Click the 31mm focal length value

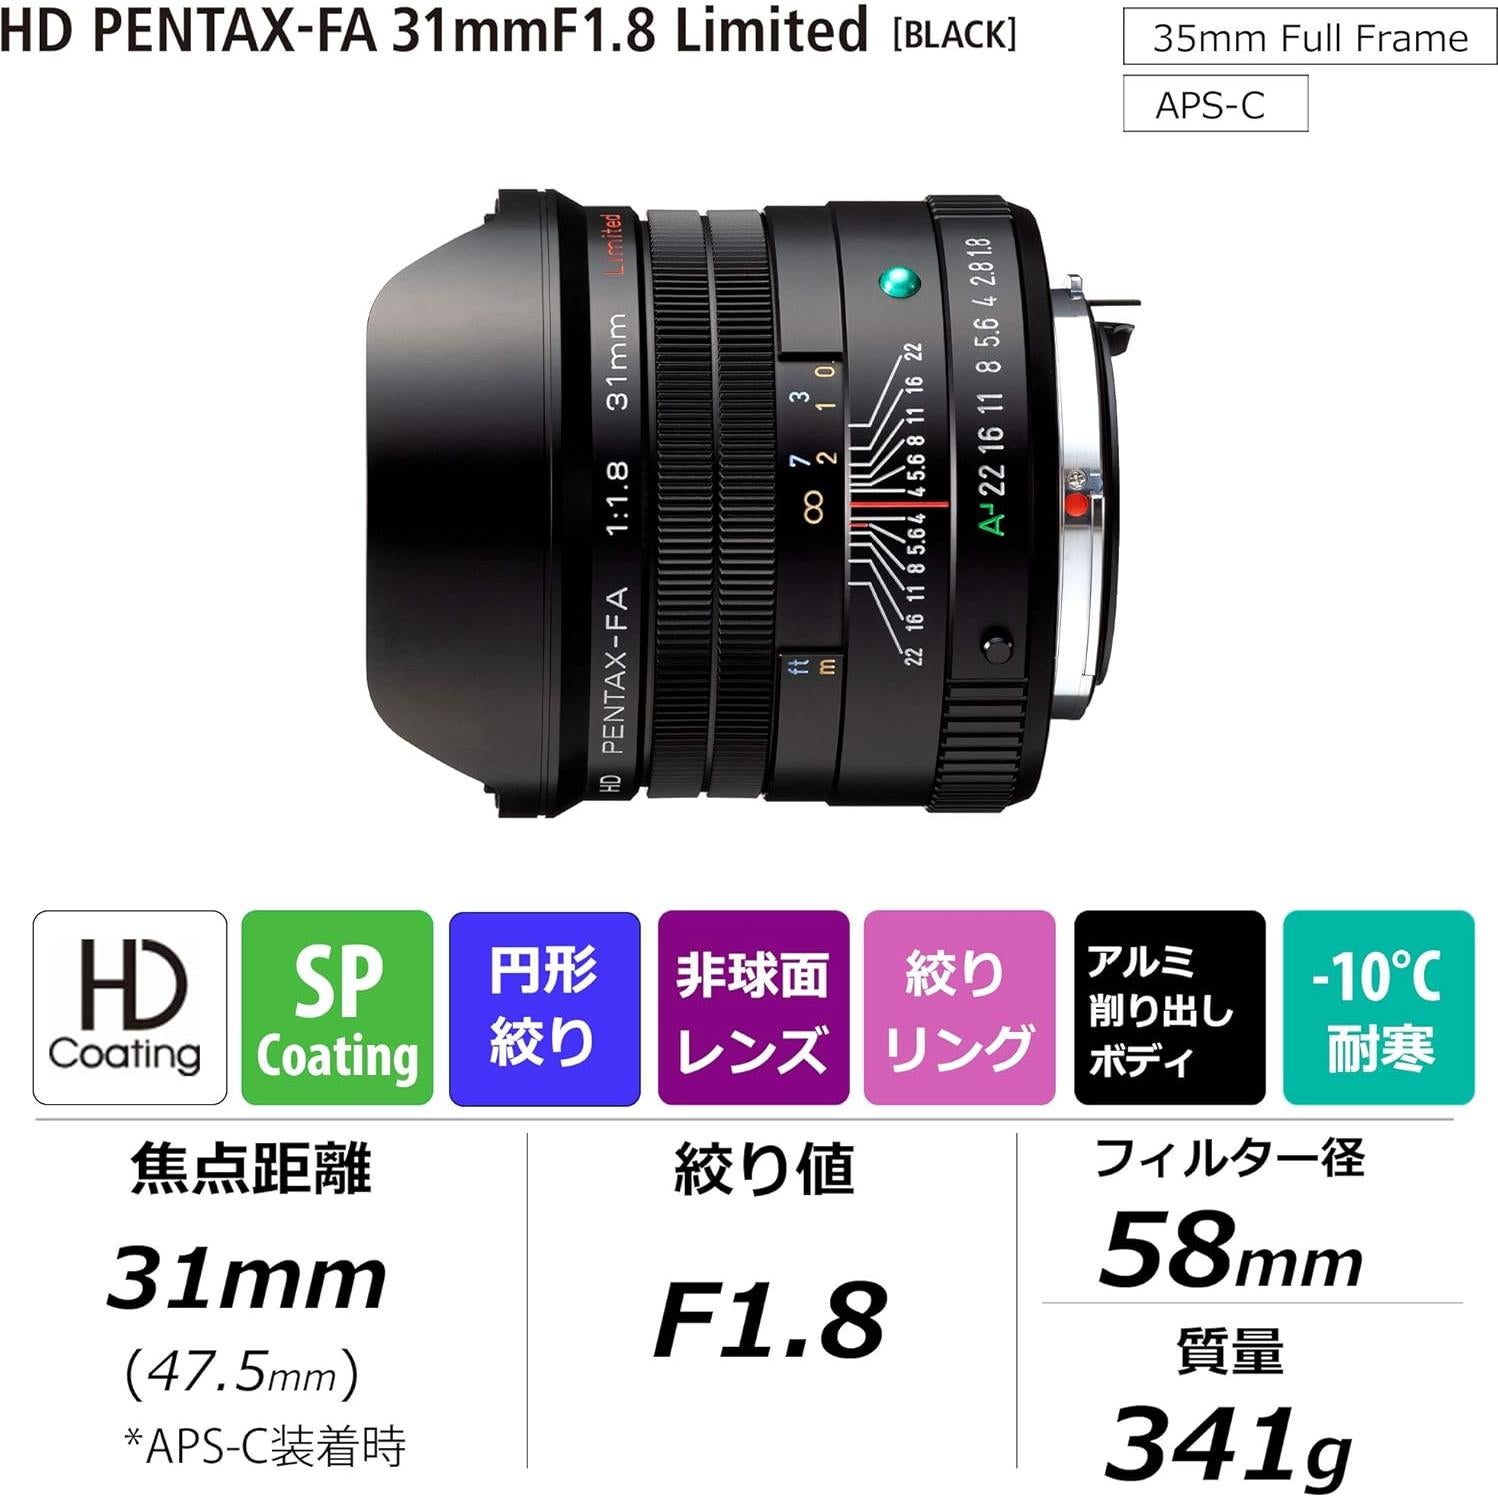[246, 1278]
